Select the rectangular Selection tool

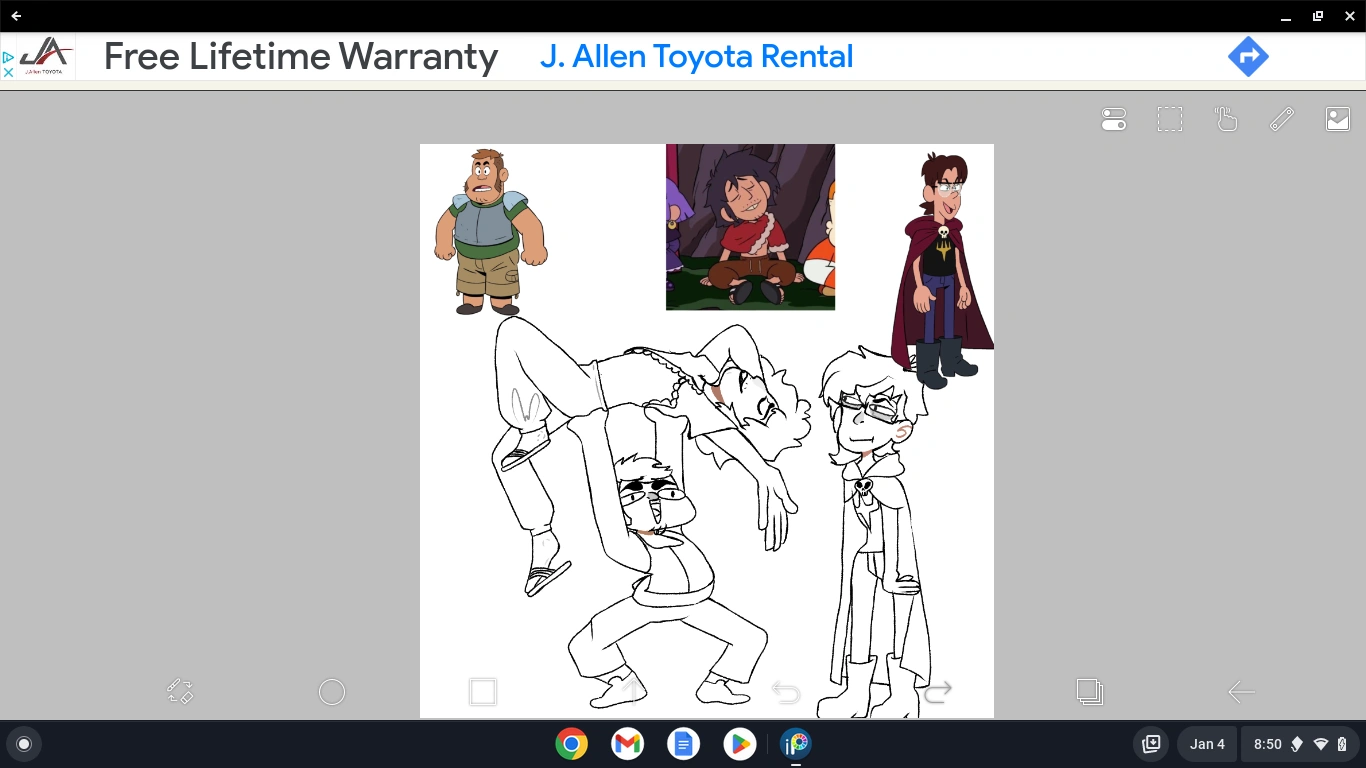point(1169,118)
